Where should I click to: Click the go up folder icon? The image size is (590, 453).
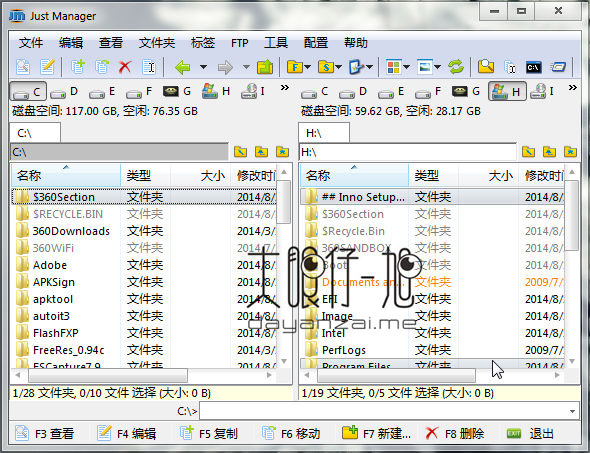click(x=265, y=67)
